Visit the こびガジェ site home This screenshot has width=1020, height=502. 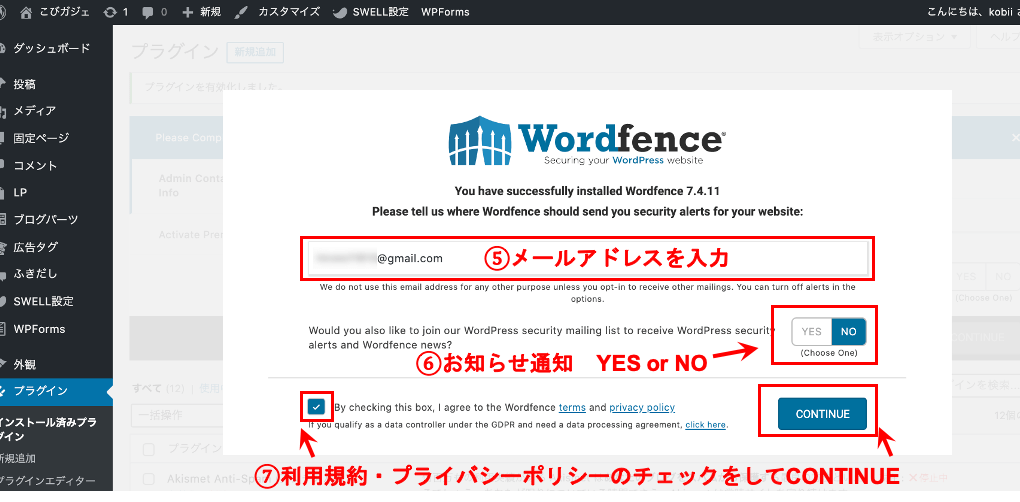[x=55, y=12]
